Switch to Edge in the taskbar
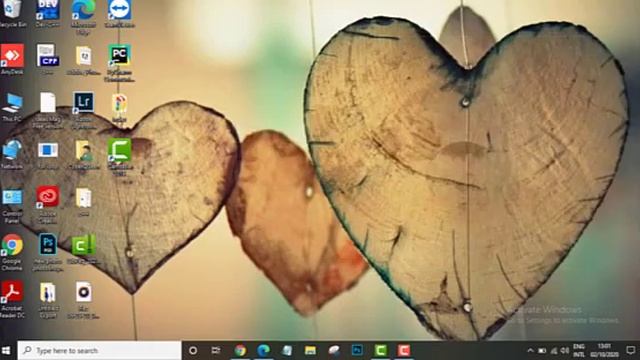This screenshot has height=360, width=640. tap(264, 350)
